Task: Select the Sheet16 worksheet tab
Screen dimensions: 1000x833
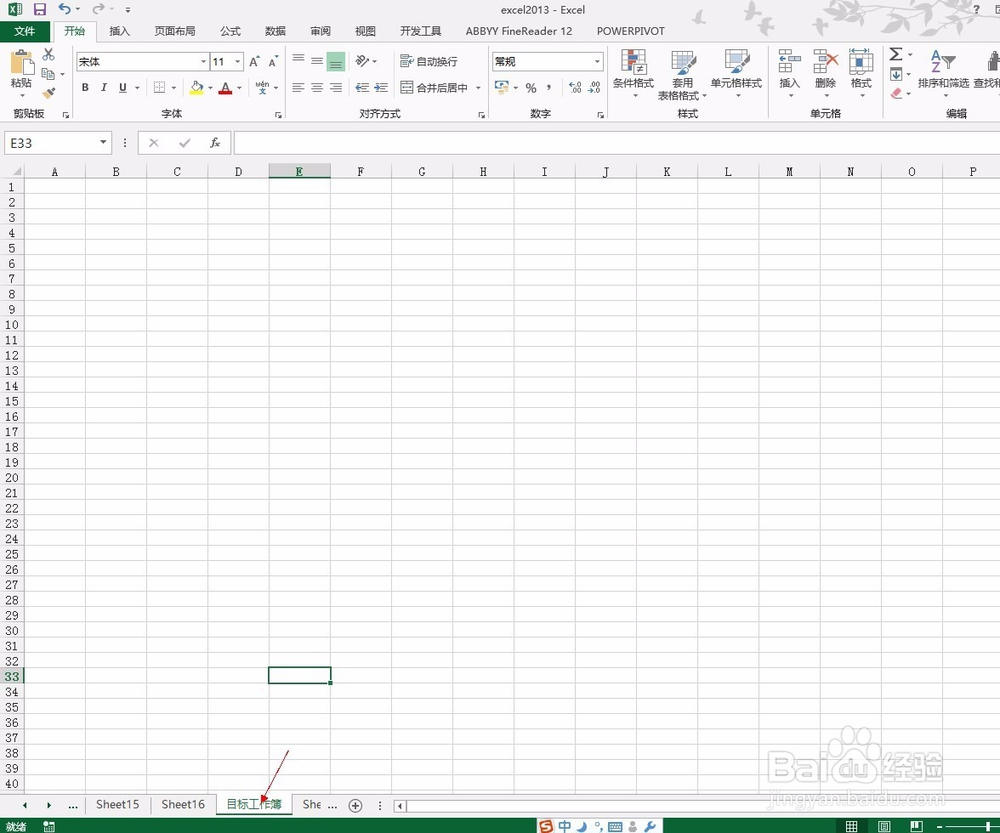Action: point(183,804)
